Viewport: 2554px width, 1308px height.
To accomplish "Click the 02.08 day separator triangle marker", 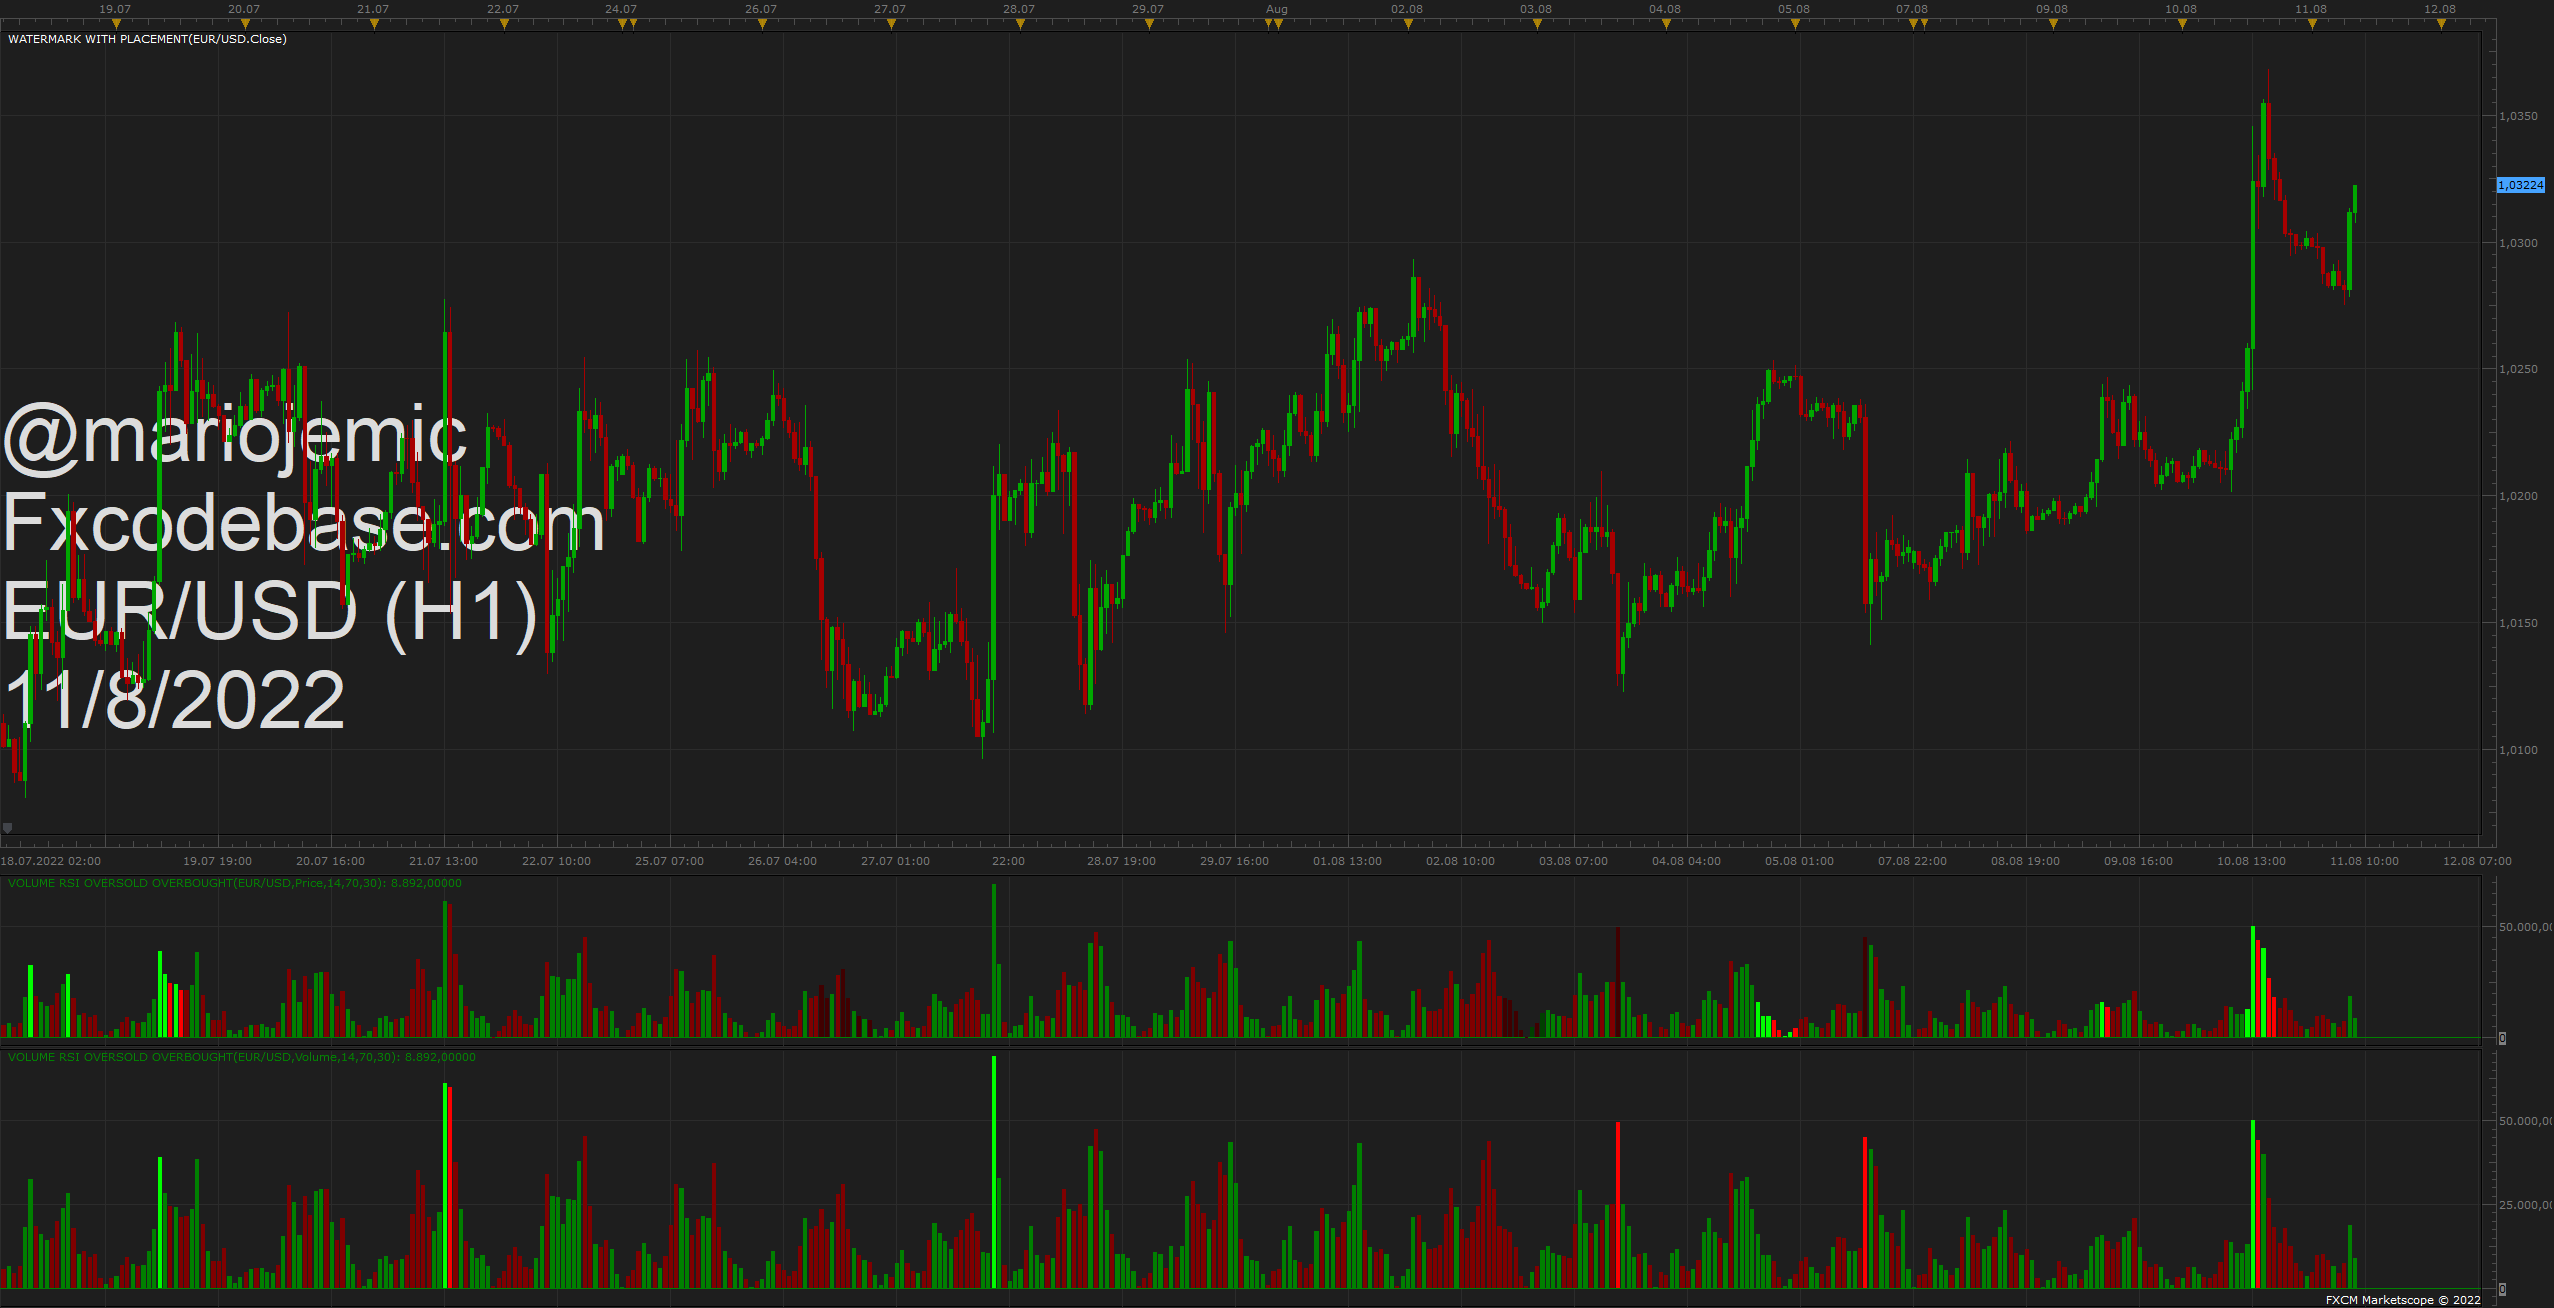I will coord(1408,24).
